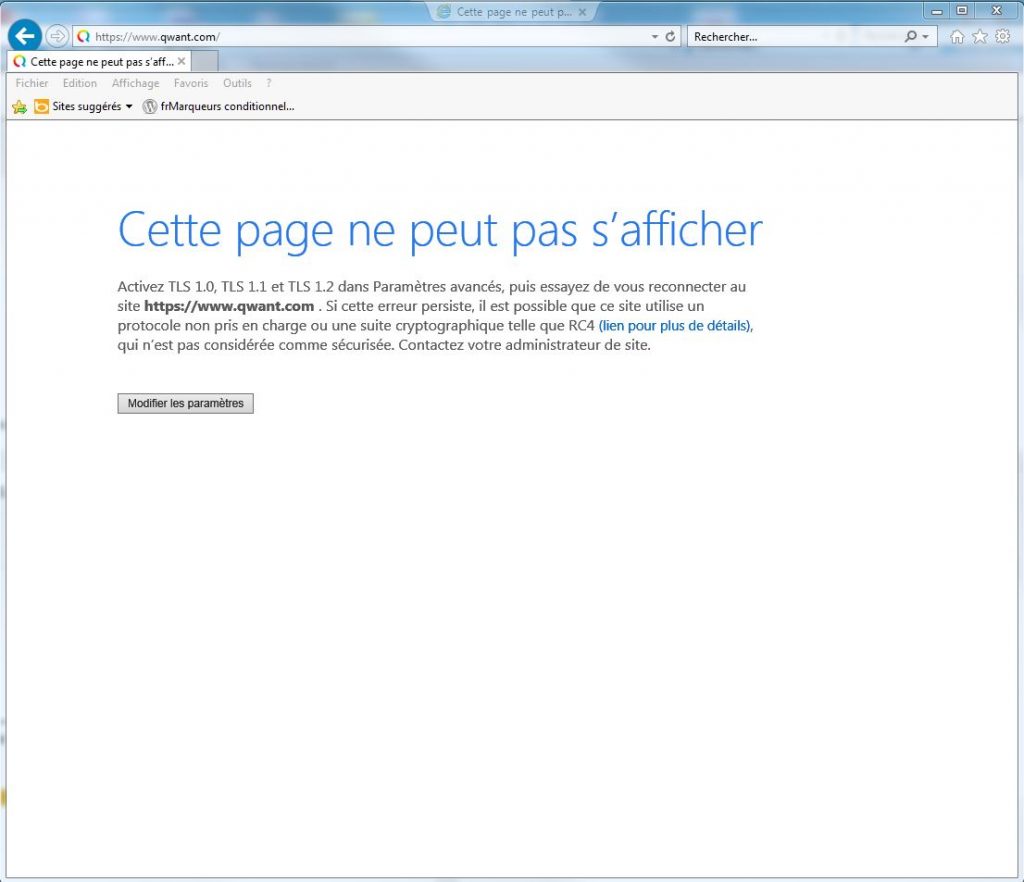The width and height of the screenshot is (1024, 882).
Task: Click the Modifier les paramètres button
Action: tap(185, 403)
